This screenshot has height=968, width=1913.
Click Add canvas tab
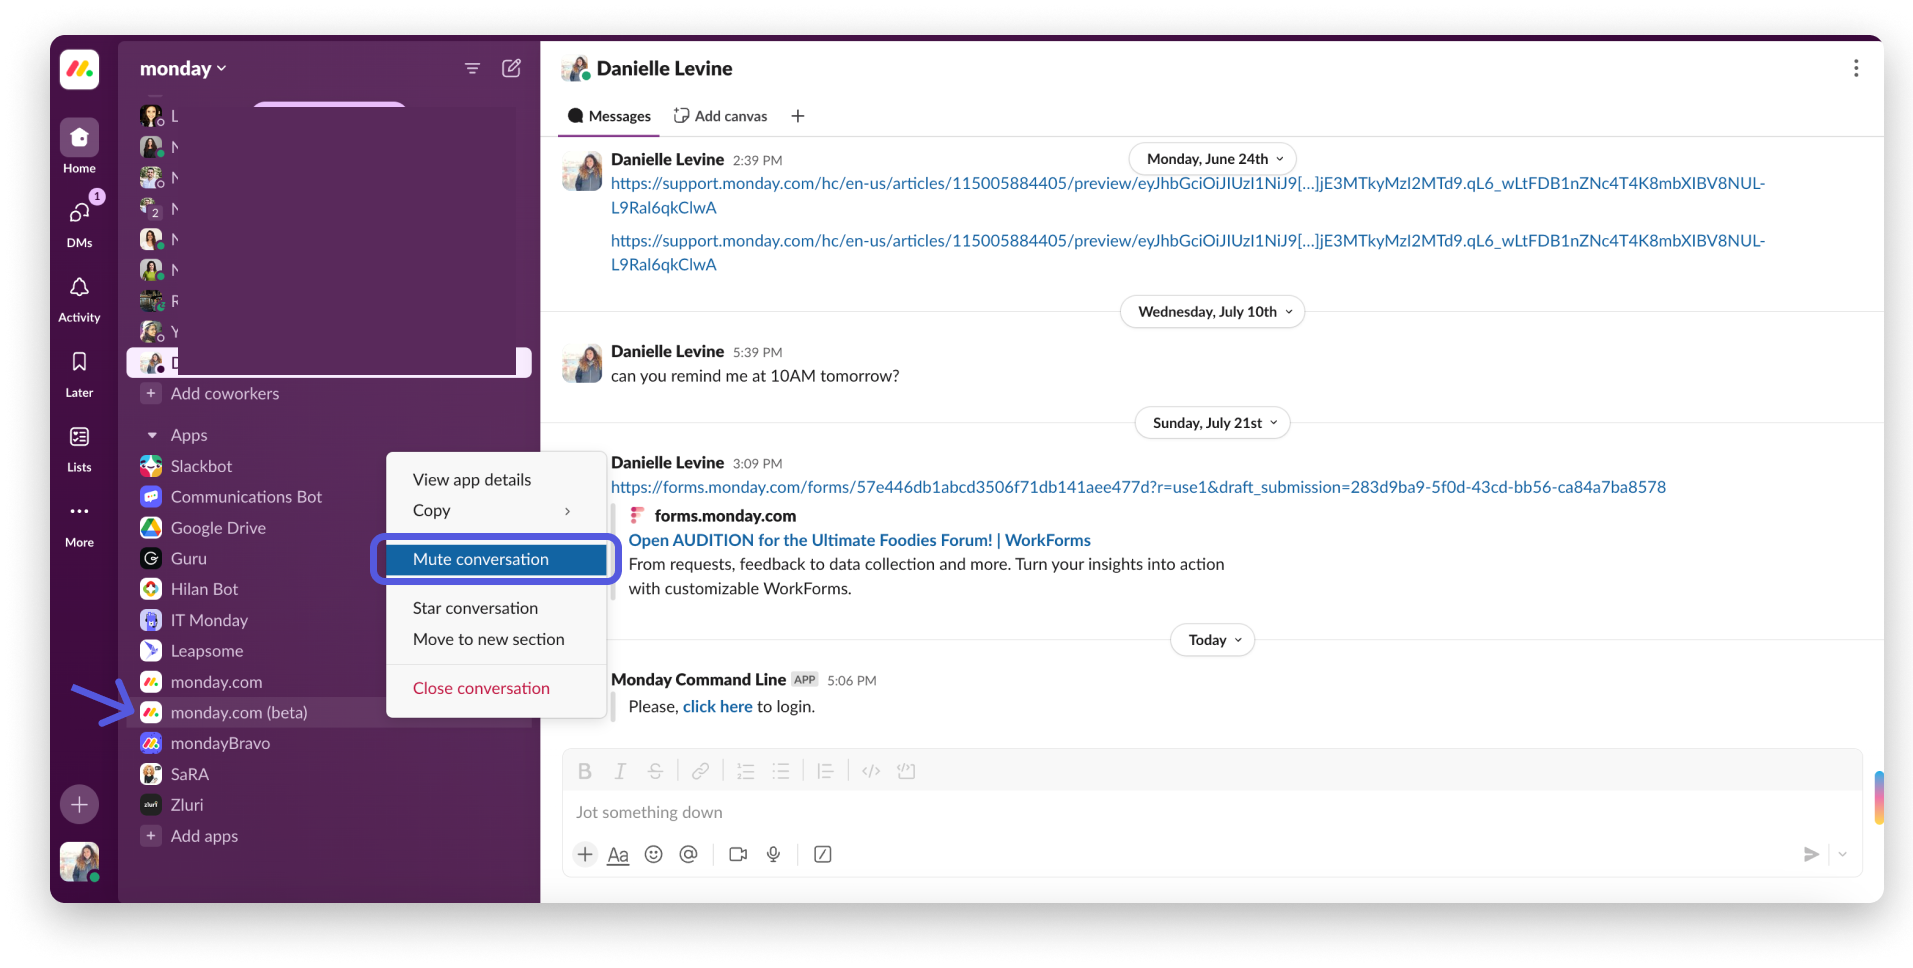(721, 116)
